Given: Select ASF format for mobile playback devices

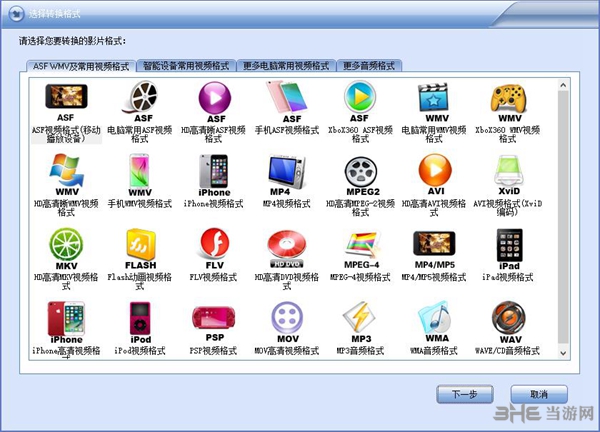Looking at the screenshot, I should [x=67, y=113].
